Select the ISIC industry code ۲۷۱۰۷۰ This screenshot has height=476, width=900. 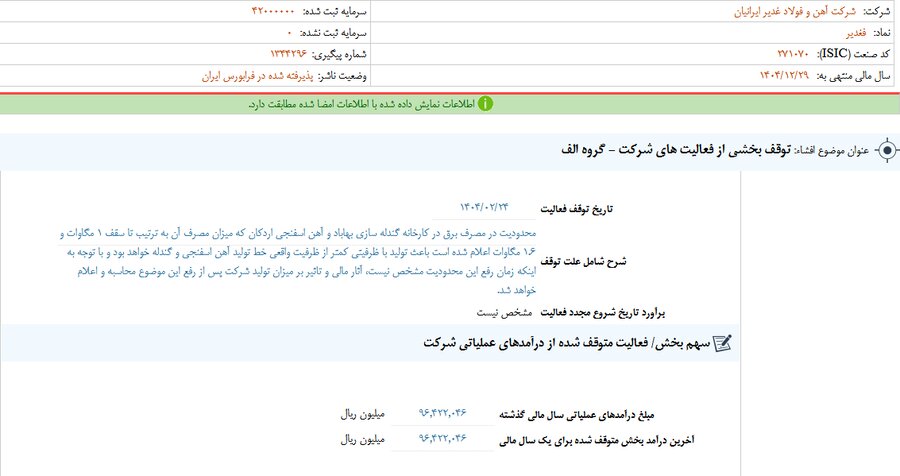click(793, 54)
